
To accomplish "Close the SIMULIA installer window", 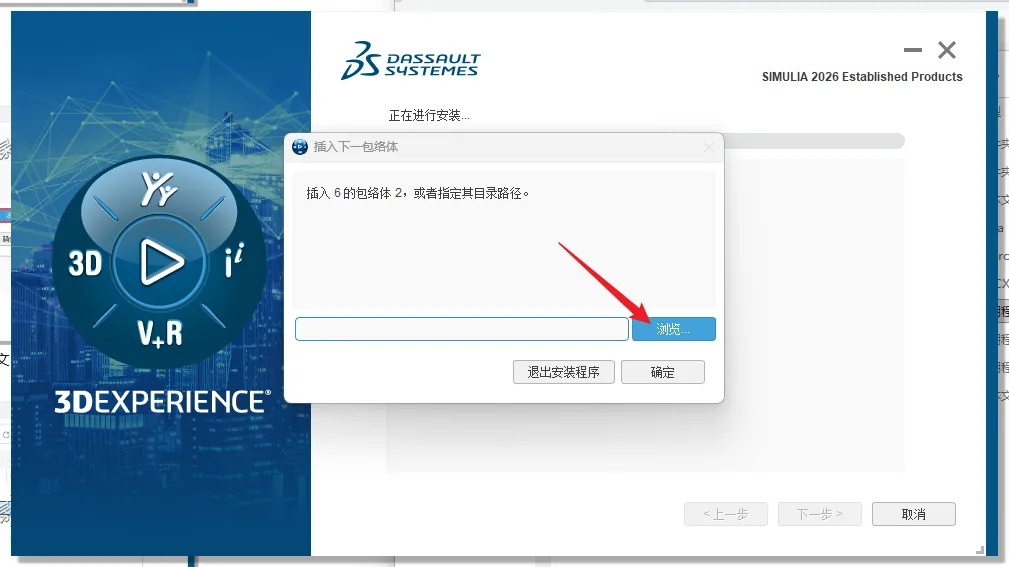I will tap(947, 50).
